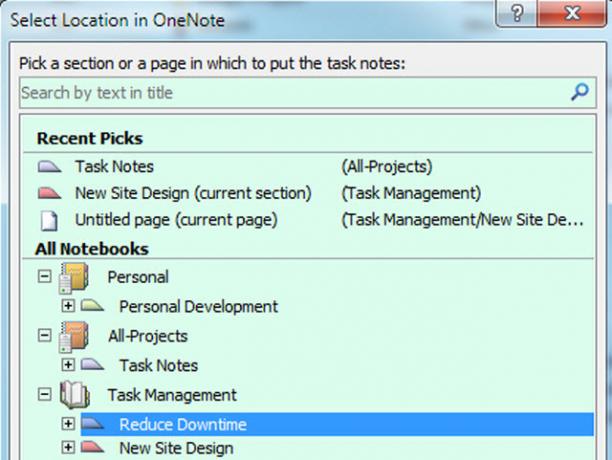Screen dimensions: 612x460
Task: Click the Reduce Downtime section icon
Action: 93,423
